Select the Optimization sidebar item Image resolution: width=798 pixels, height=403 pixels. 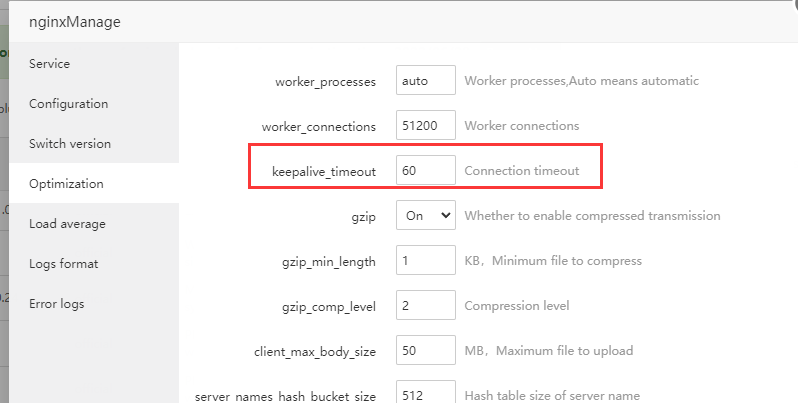[66, 184]
